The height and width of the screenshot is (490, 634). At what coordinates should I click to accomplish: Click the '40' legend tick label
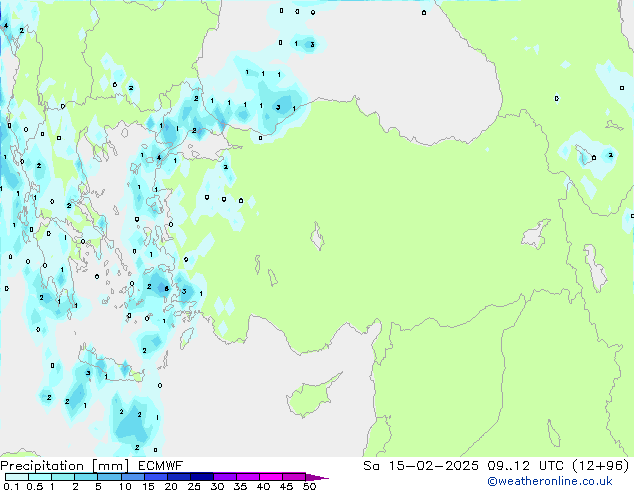click(x=263, y=486)
